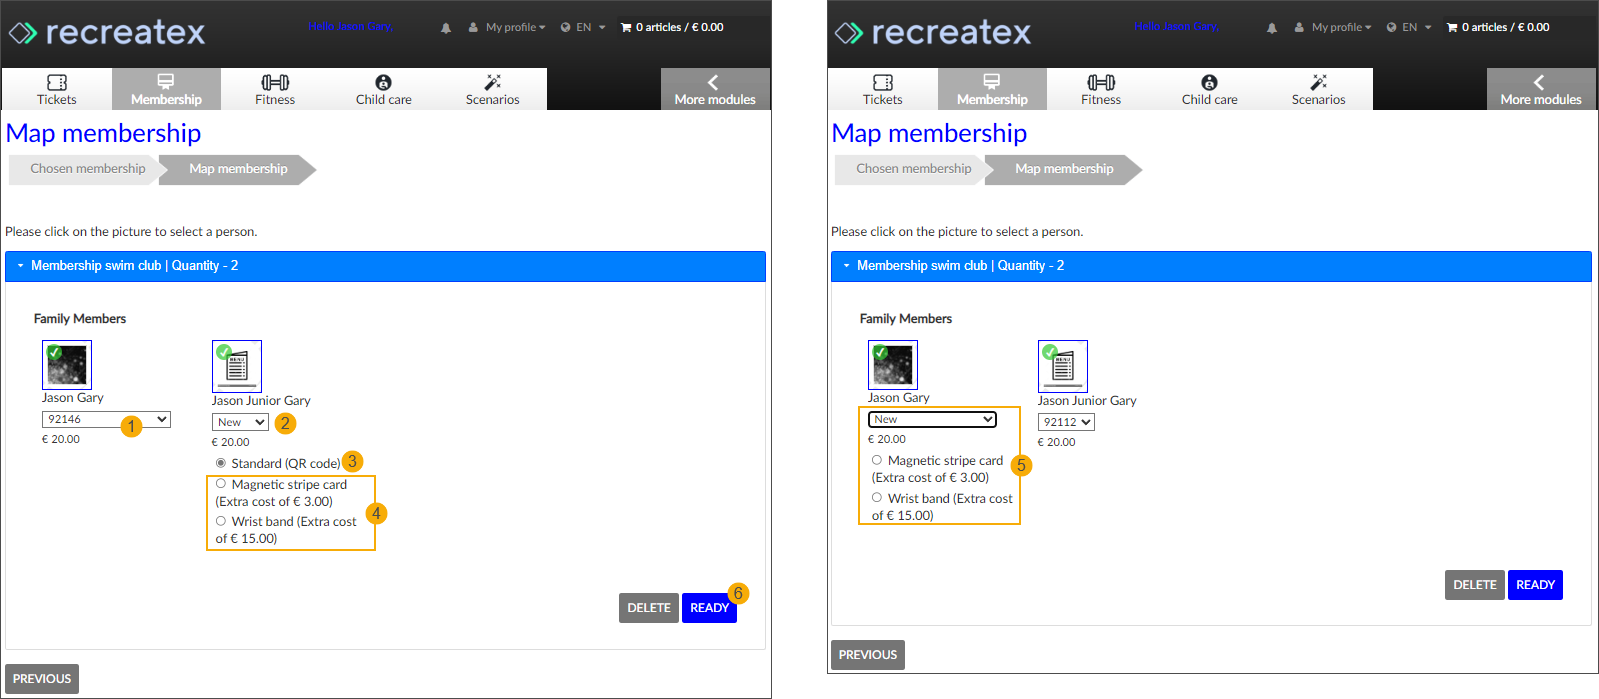Select Magnetic stripe card option, right window
The height and width of the screenshot is (699, 1599).
[877, 460]
